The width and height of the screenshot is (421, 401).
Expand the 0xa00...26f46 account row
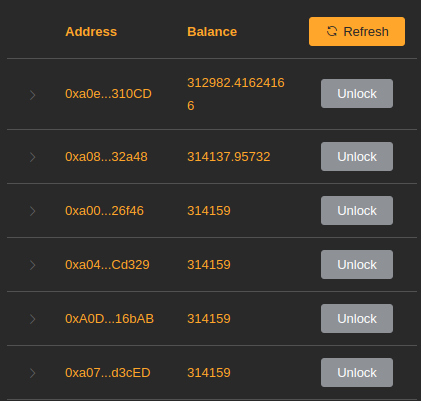tap(33, 211)
